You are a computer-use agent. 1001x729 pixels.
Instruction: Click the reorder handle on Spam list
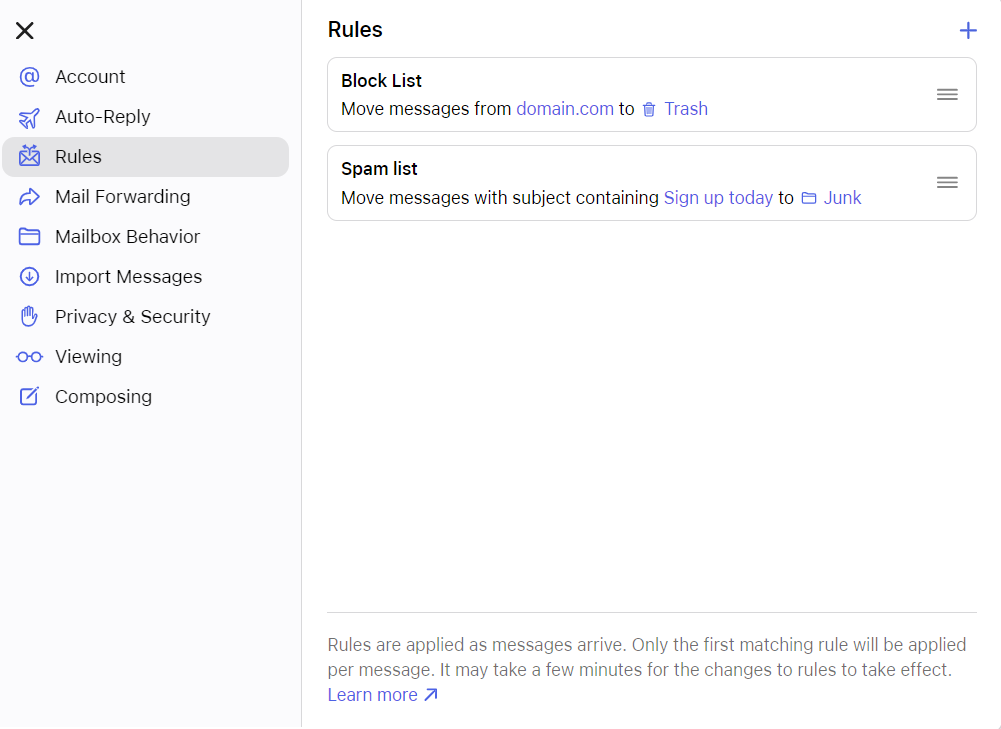pos(946,182)
